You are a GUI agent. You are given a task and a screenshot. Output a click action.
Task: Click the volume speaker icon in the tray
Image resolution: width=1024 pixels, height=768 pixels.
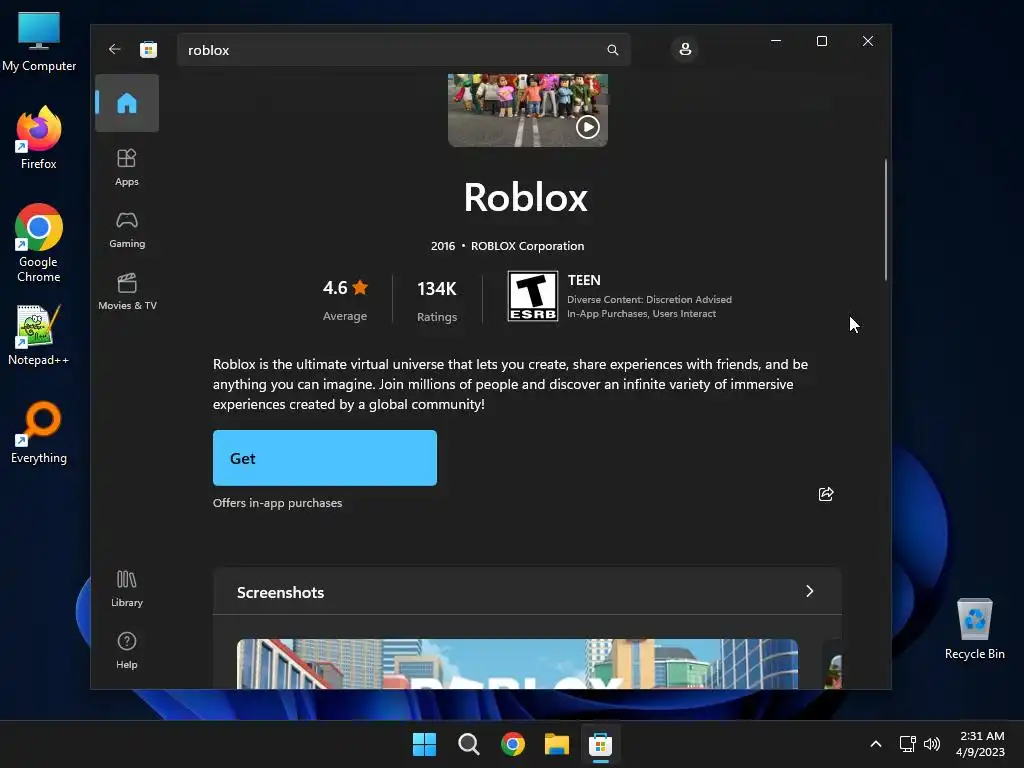point(932,744)
